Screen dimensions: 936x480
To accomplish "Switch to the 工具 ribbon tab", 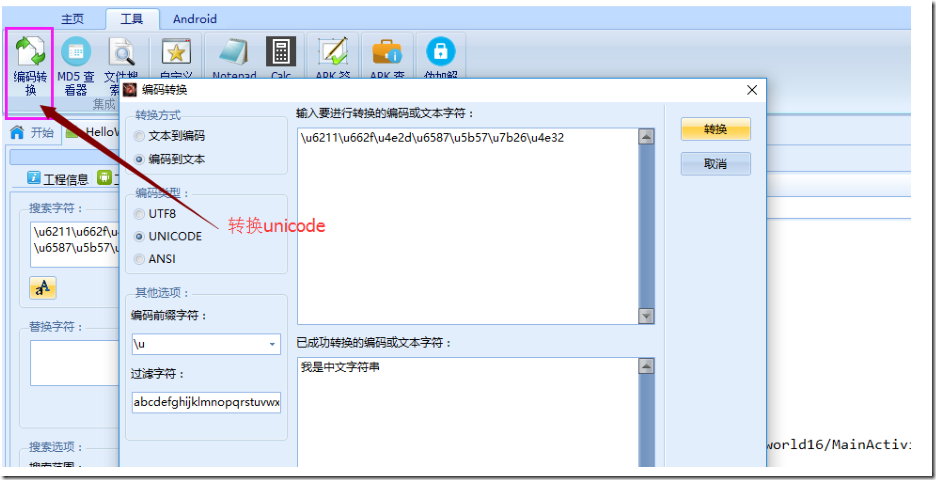I will (132, 19).
